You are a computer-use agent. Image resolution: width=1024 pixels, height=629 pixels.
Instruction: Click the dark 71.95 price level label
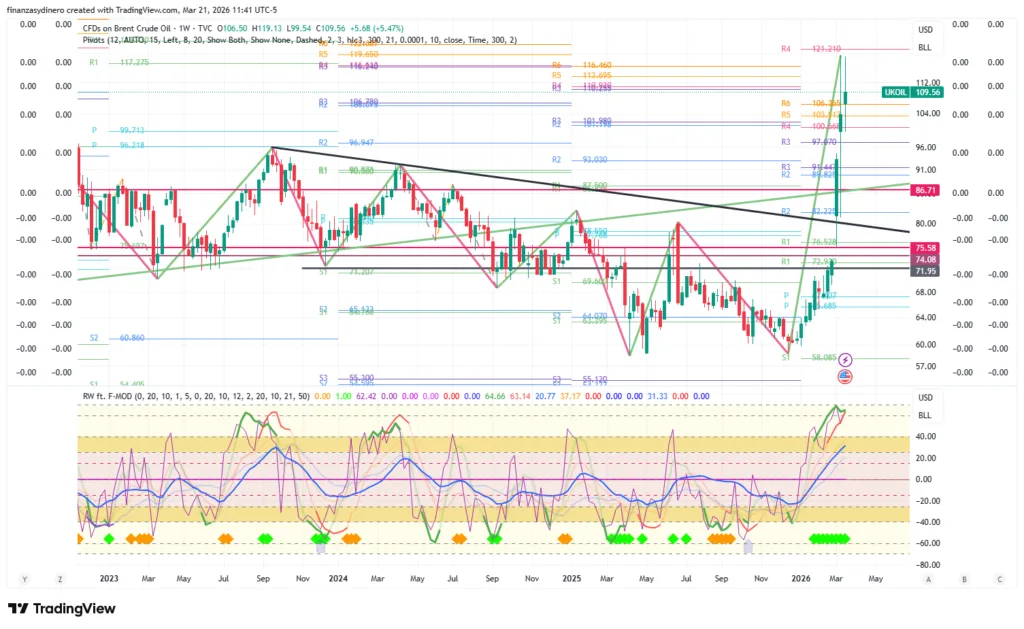point(924,271)
